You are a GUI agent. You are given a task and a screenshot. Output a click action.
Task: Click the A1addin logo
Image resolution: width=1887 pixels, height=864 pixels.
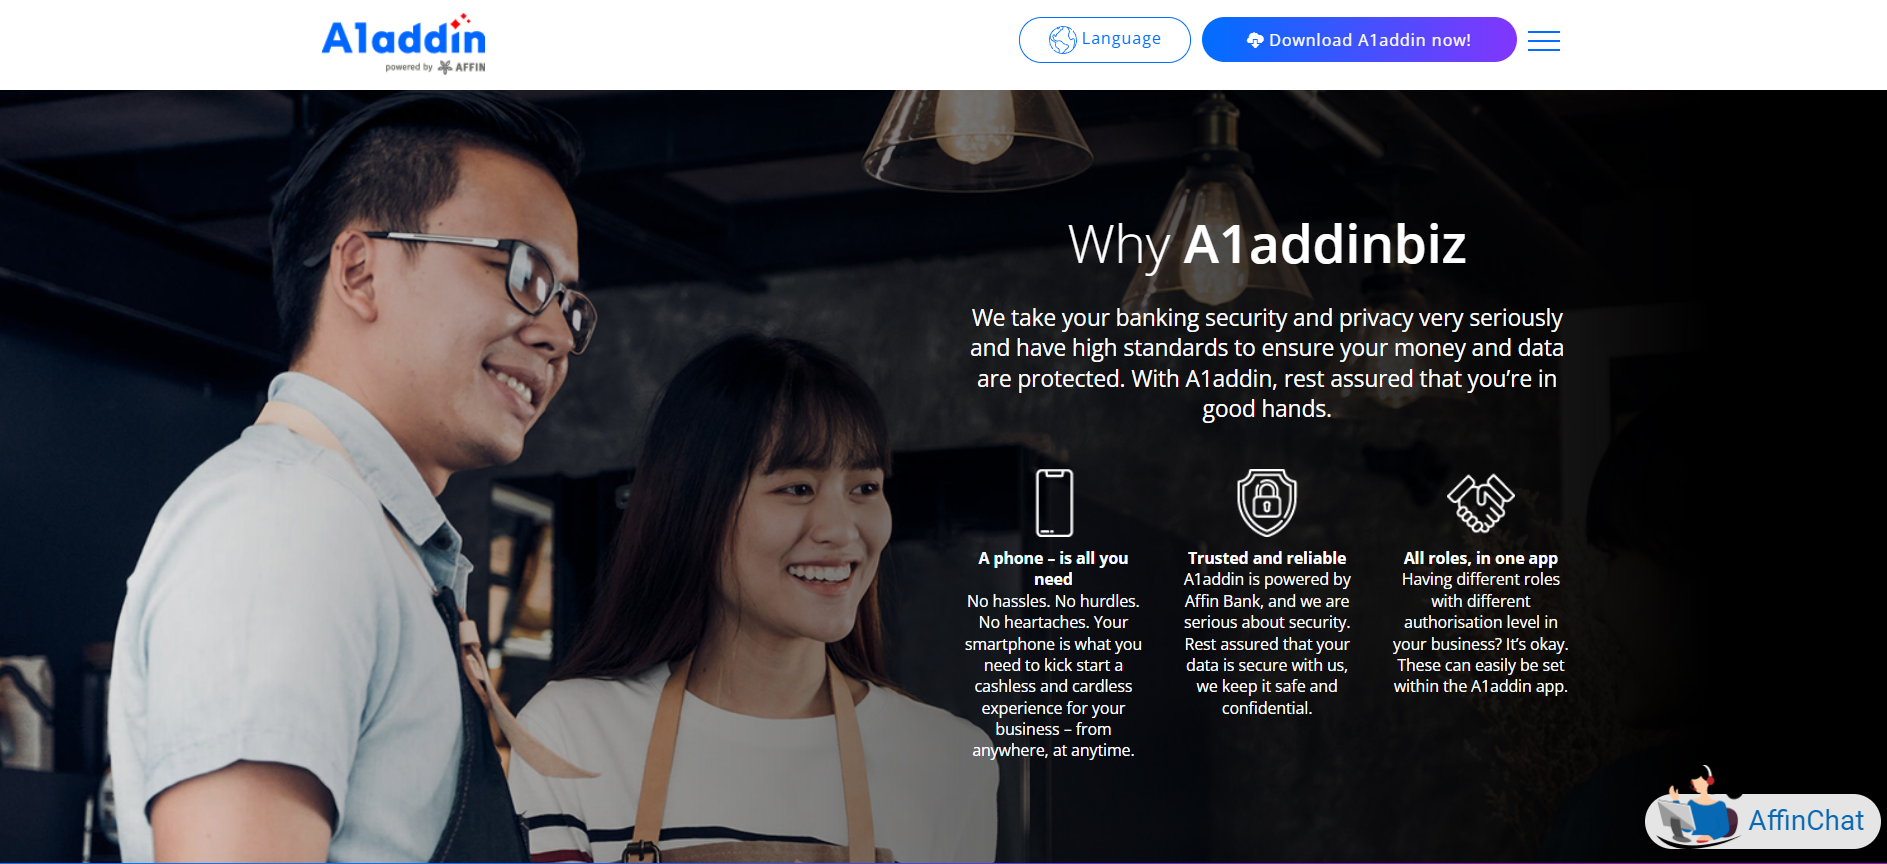click(x=403, y=43)
